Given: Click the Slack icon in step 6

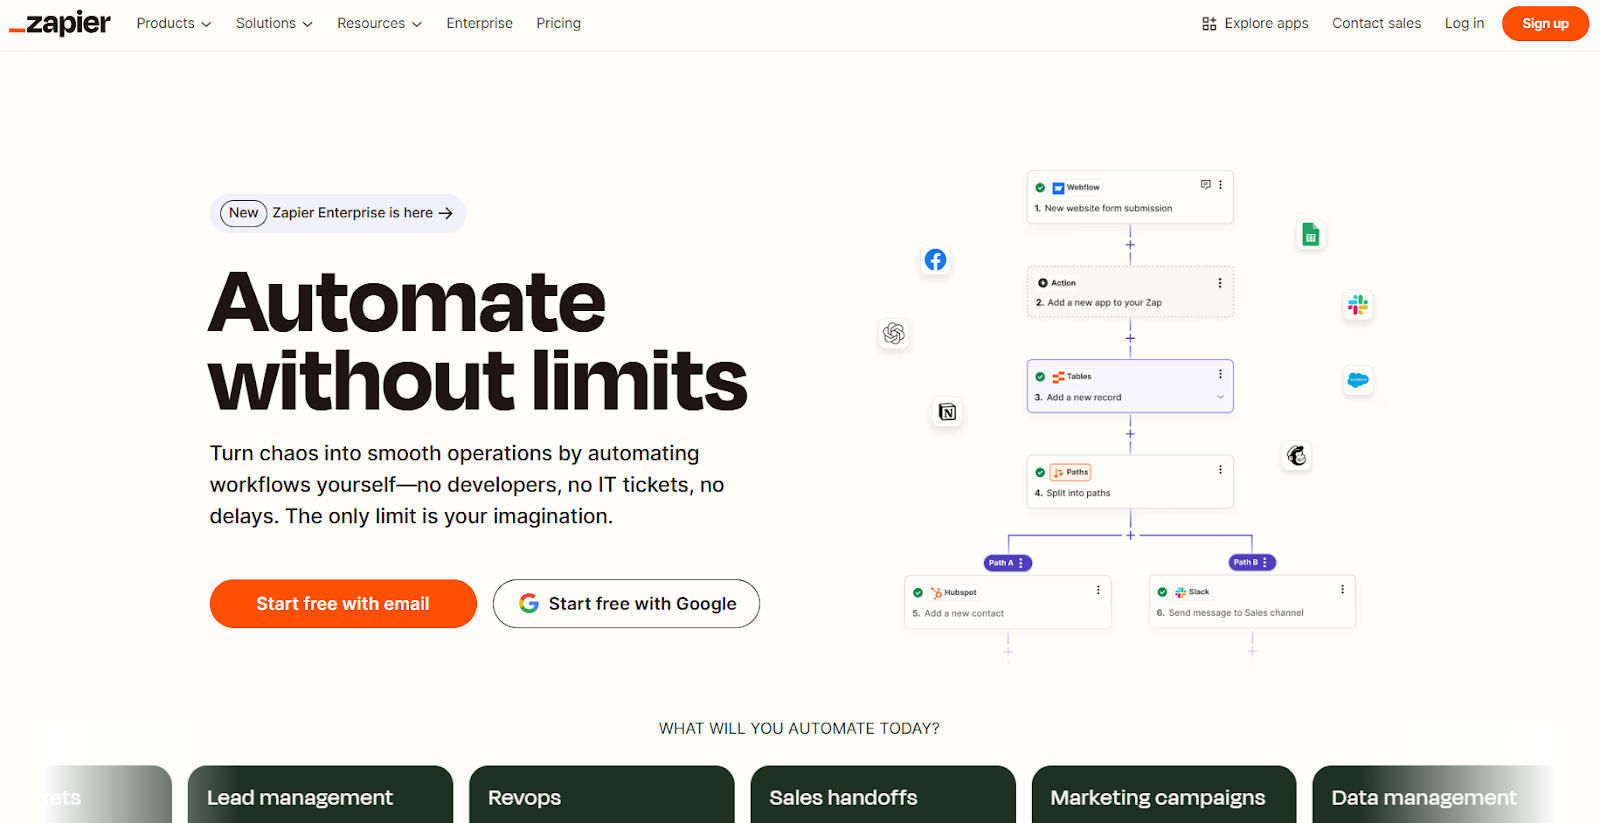Looking at the screenshot, I should [x=1180, y=592].
